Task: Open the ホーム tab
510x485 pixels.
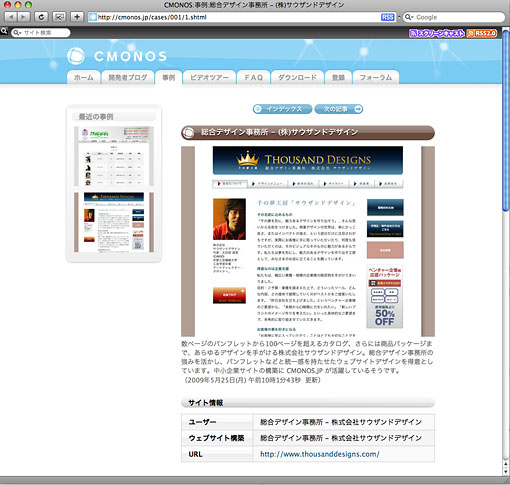Action: tap(84, 77)
